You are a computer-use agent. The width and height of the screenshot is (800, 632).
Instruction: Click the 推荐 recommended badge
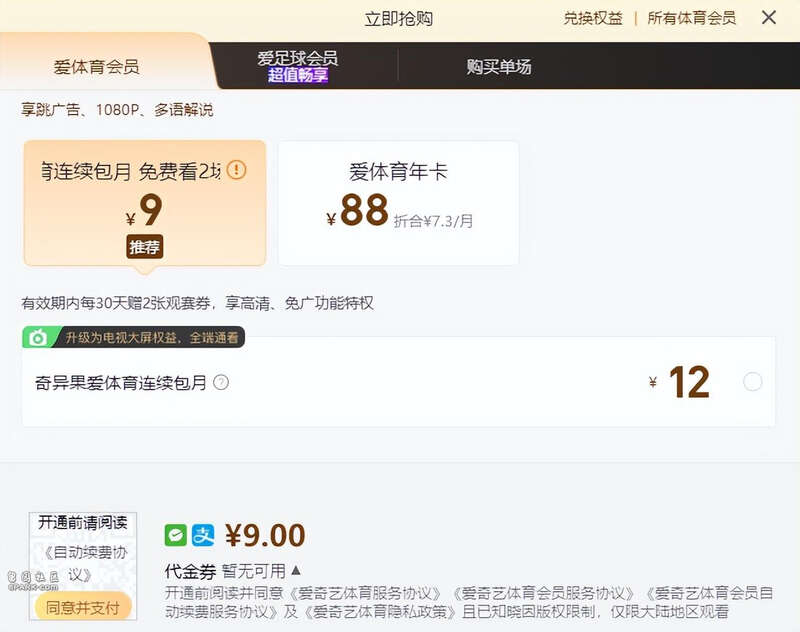[144, 247]
